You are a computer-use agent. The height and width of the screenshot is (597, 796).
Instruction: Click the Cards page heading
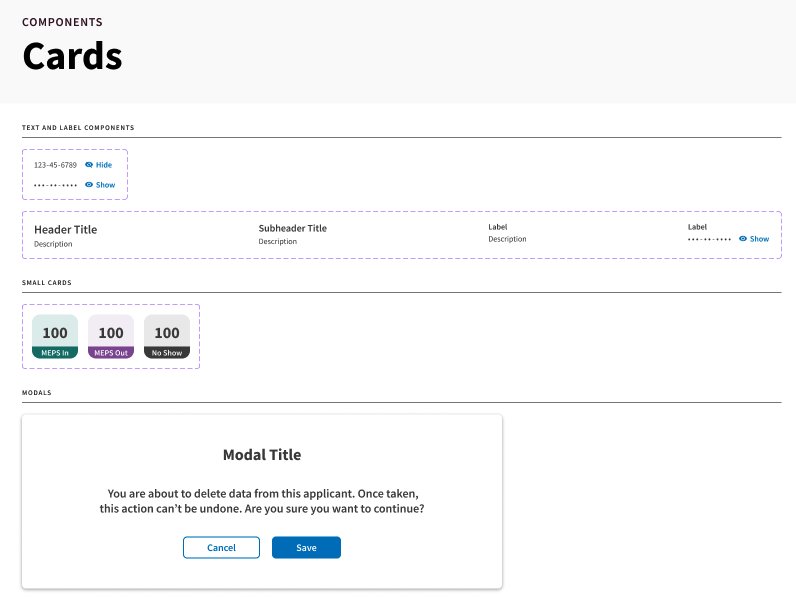tap(73, 56)
